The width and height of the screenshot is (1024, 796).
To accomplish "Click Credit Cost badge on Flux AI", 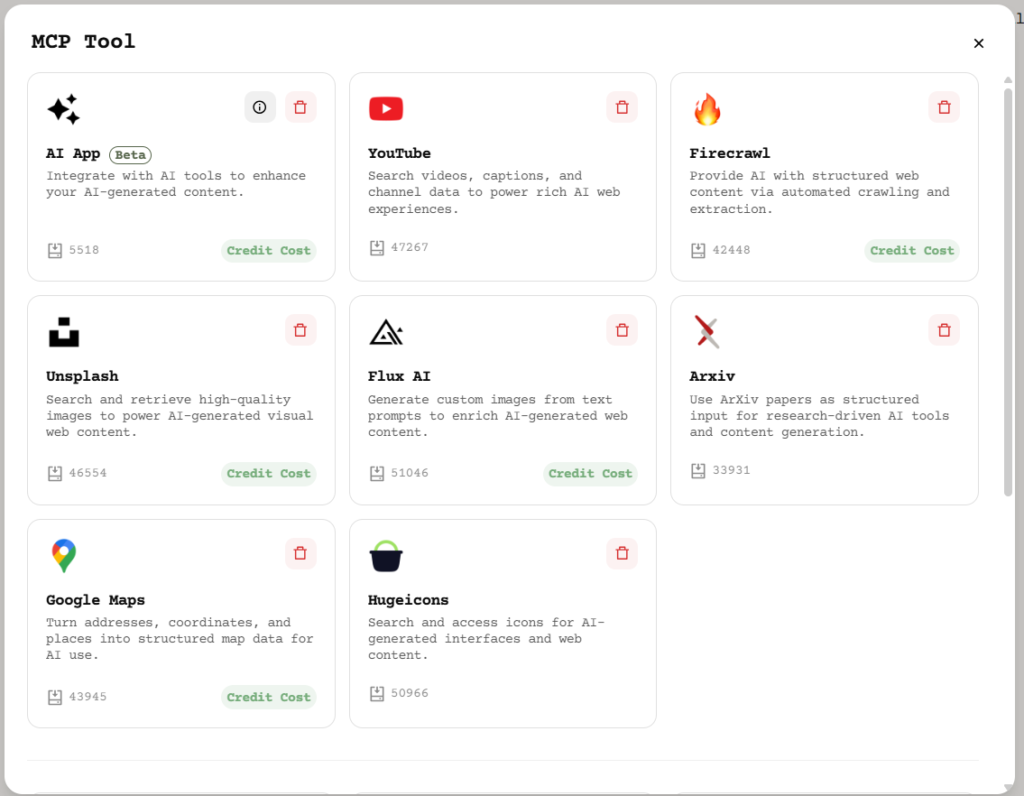I will (590, 473).
